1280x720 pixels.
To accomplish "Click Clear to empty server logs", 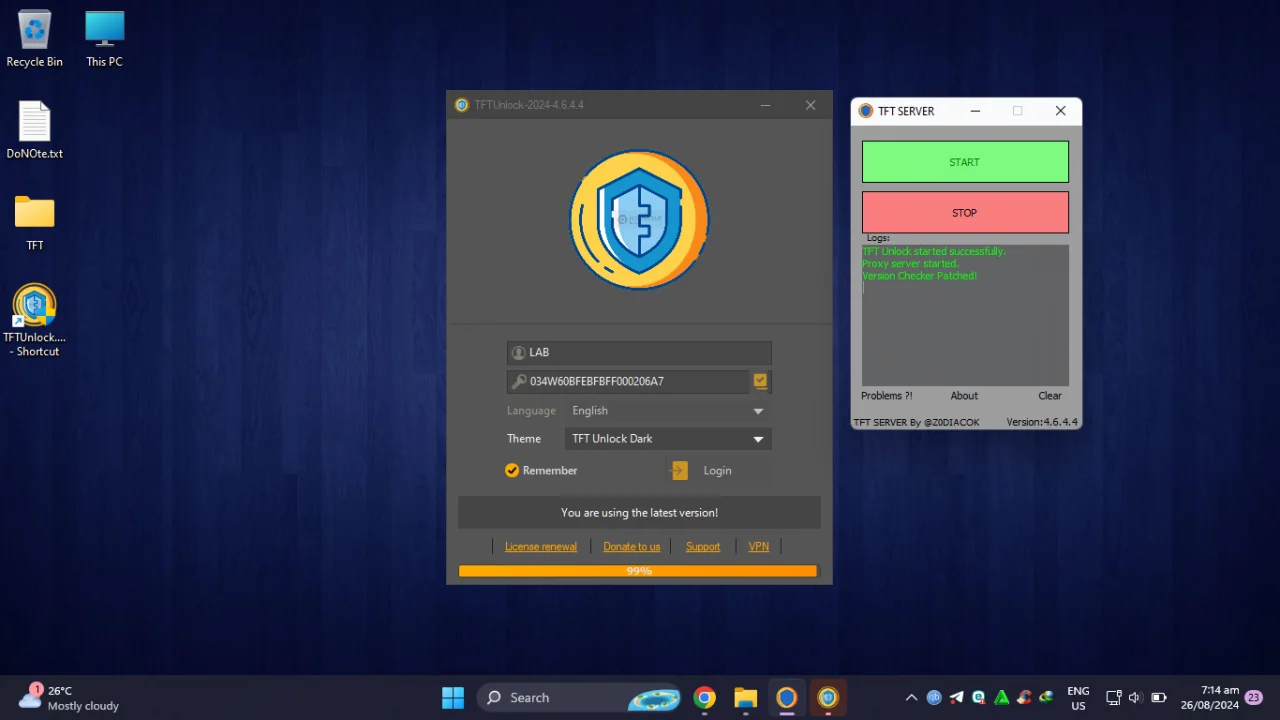I will click(x=1050, y=396).
